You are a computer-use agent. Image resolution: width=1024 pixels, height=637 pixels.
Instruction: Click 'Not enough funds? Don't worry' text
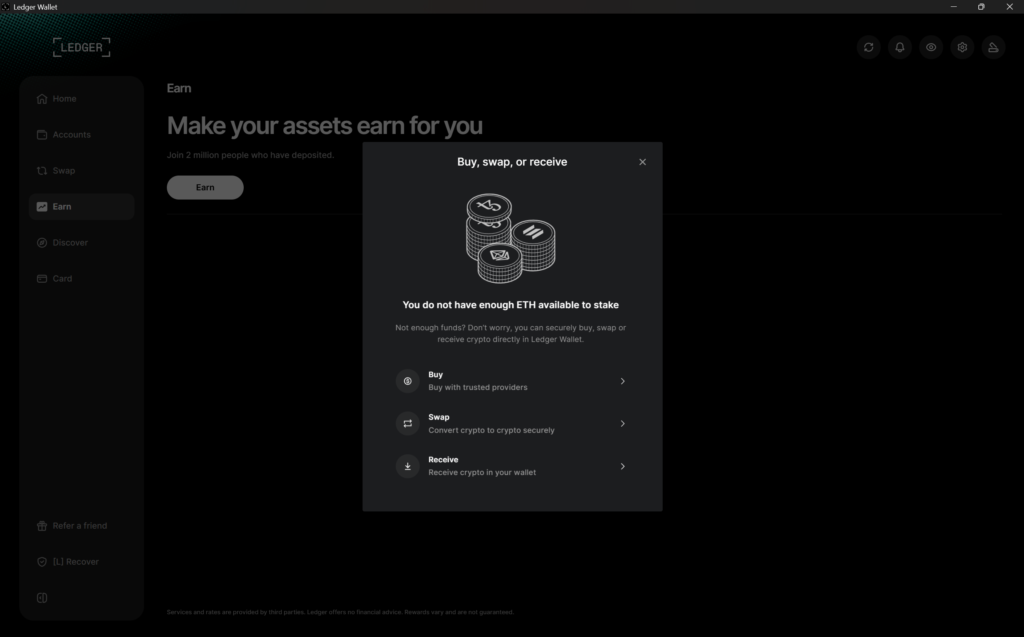tap(511, 333)
